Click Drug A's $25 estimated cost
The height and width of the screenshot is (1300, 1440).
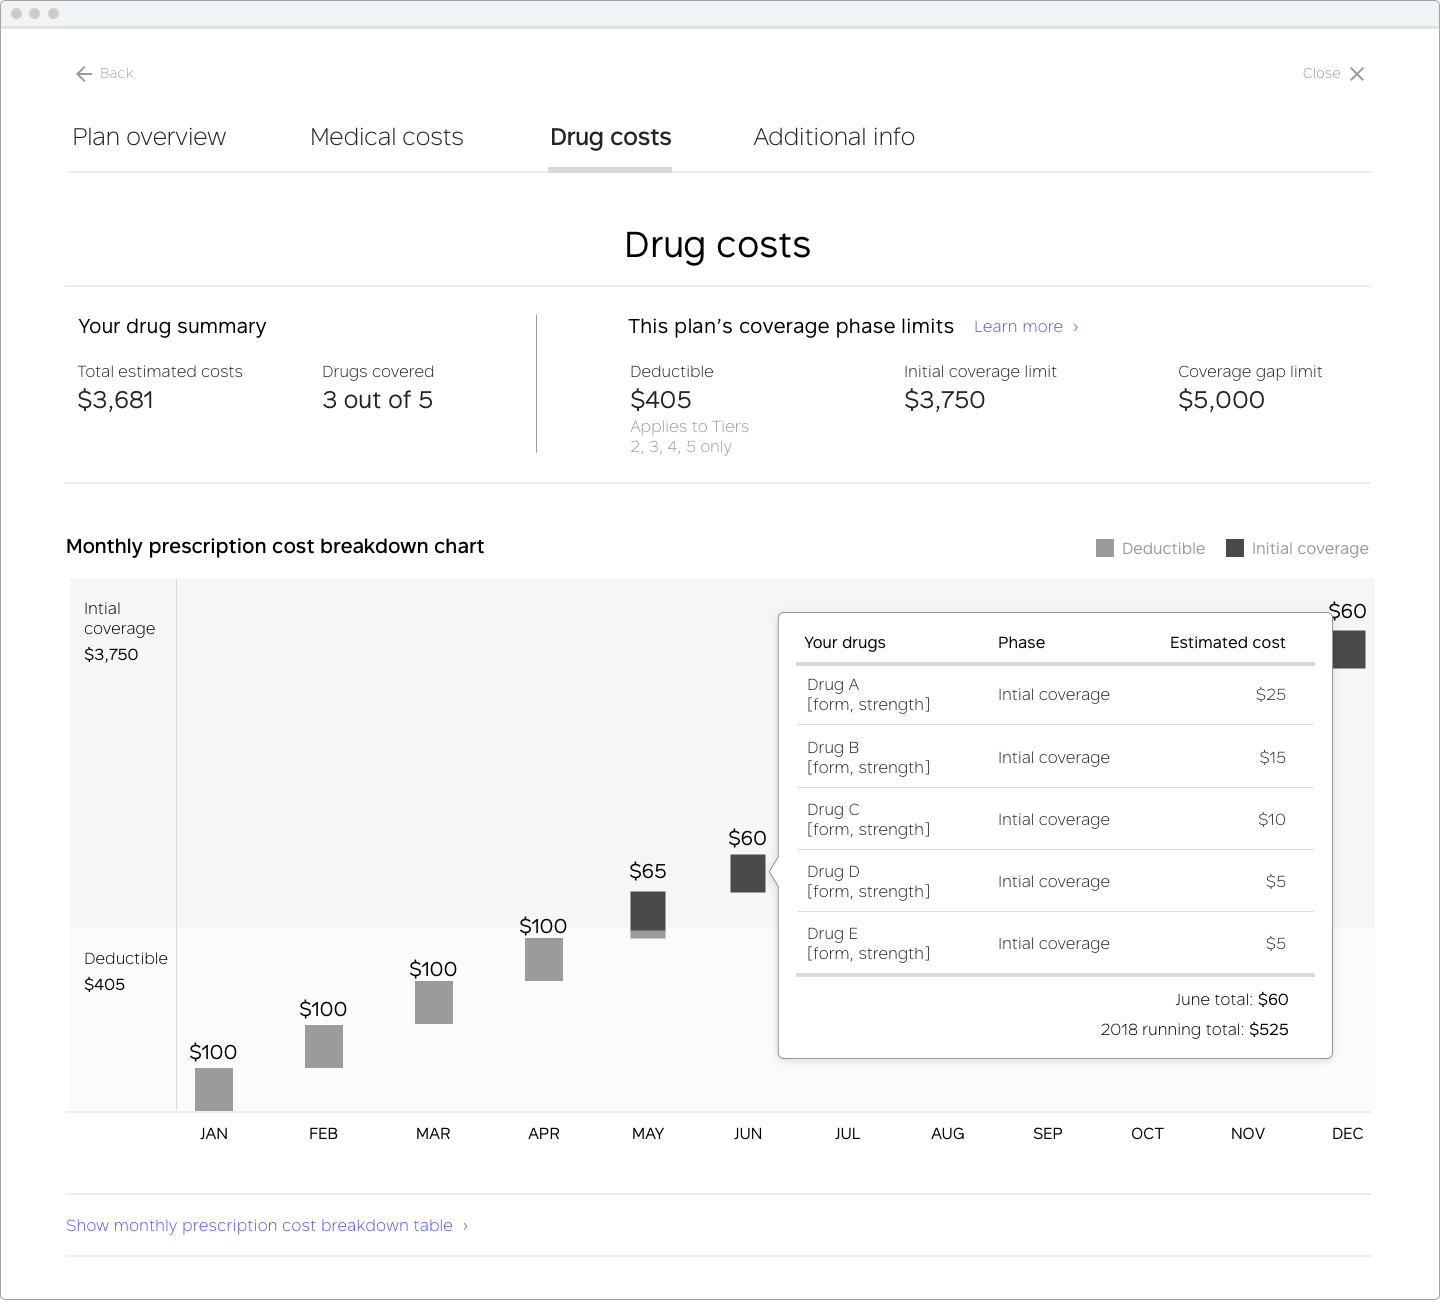pyautogui.click(x=1271, y=695)
